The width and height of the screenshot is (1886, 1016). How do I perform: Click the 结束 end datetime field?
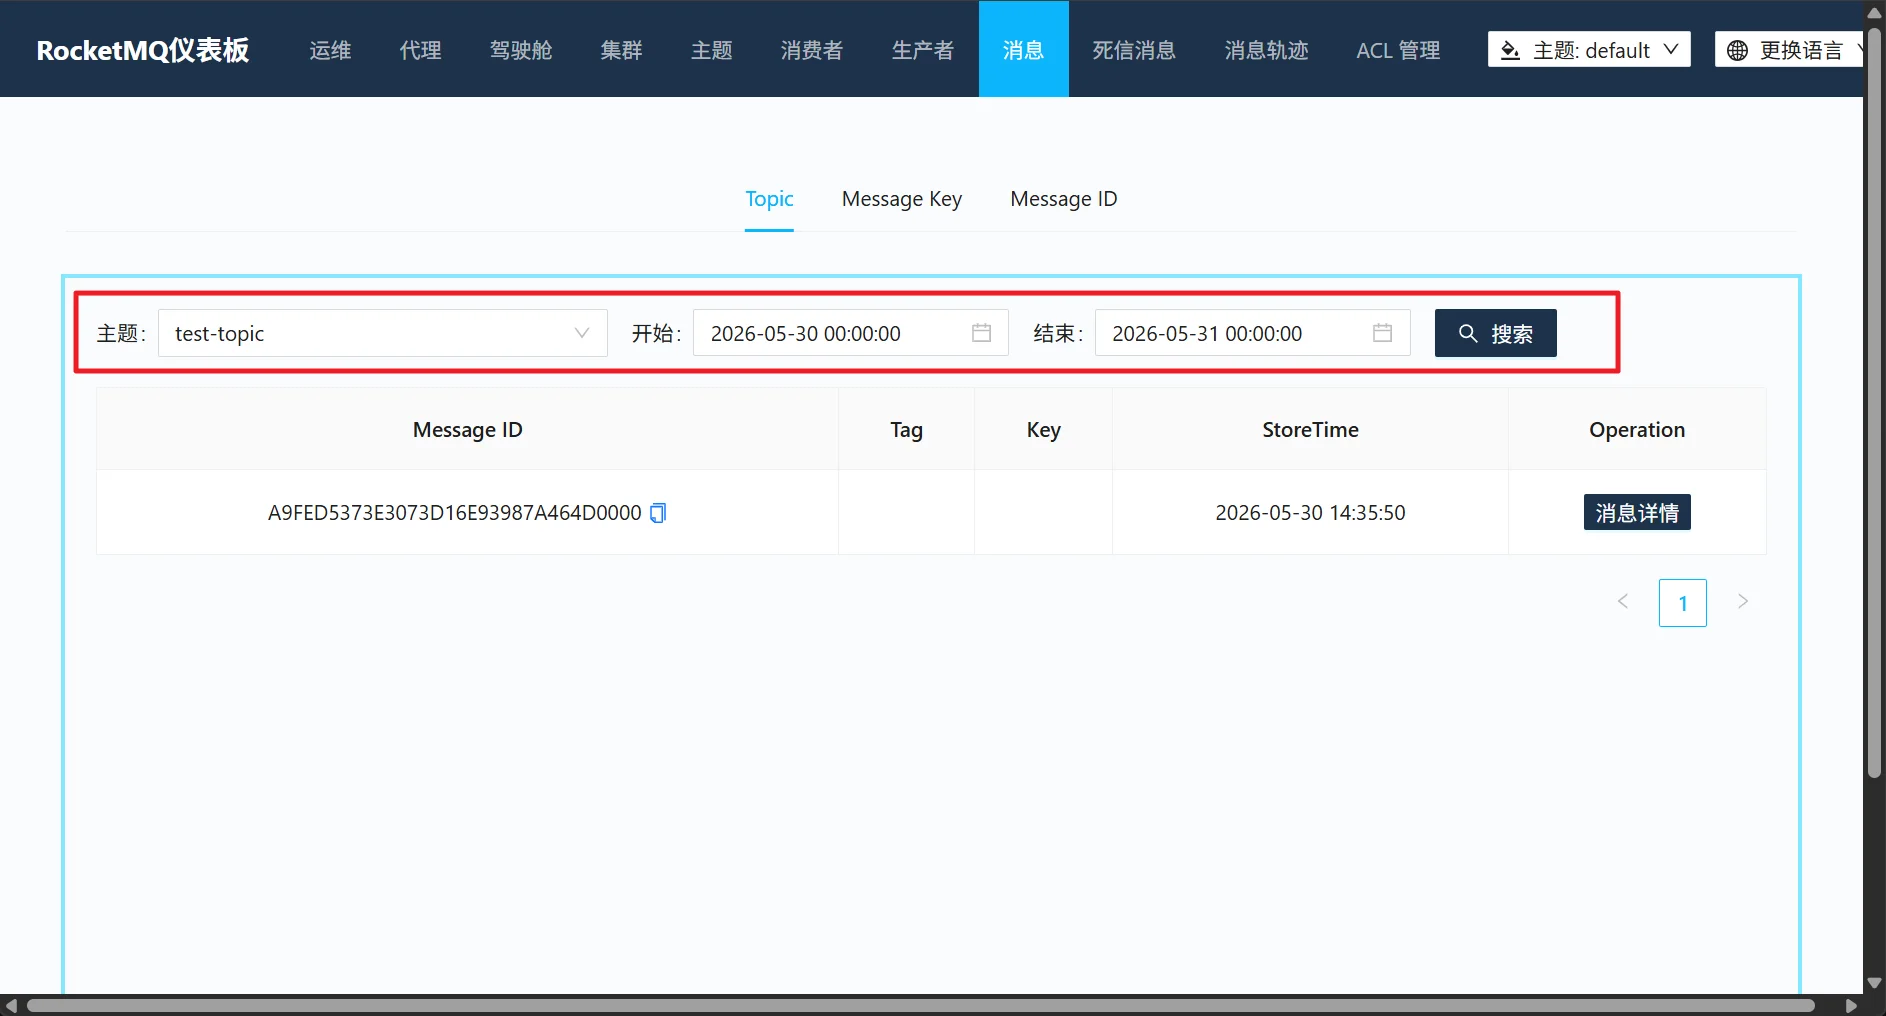(1253, 333)
